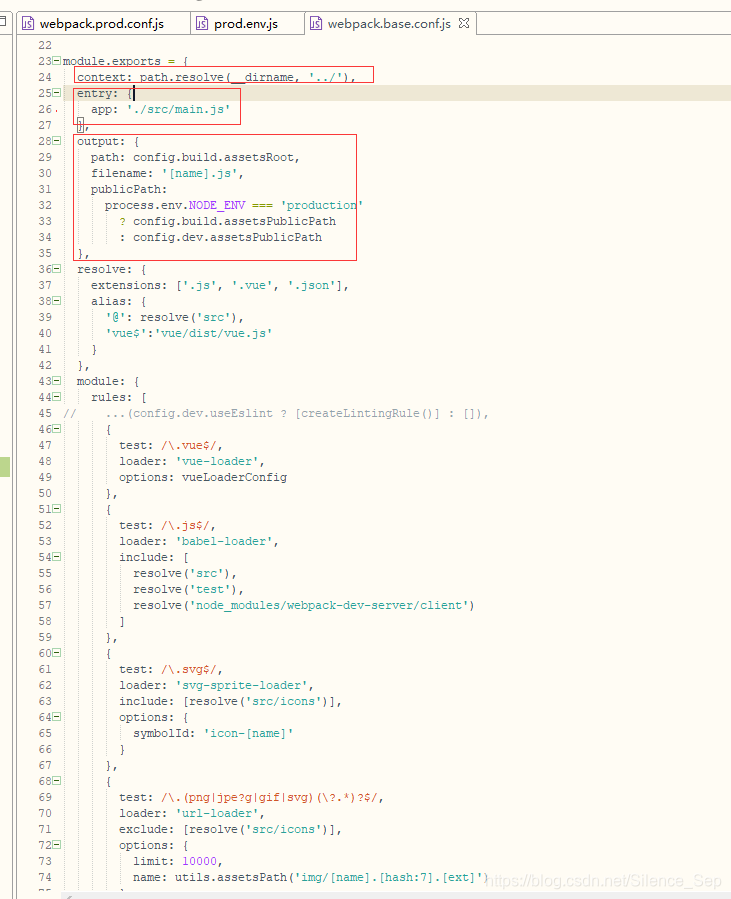The height and width of the screenshot is (899, 731).
Task: Click 'vue/dist/vue.js' alias value
Action: point(213,333)
